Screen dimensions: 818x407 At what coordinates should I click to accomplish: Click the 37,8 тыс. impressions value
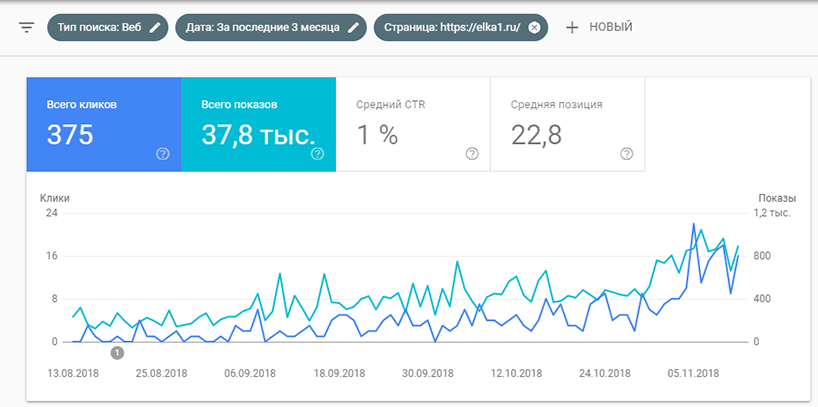(258, 135)
